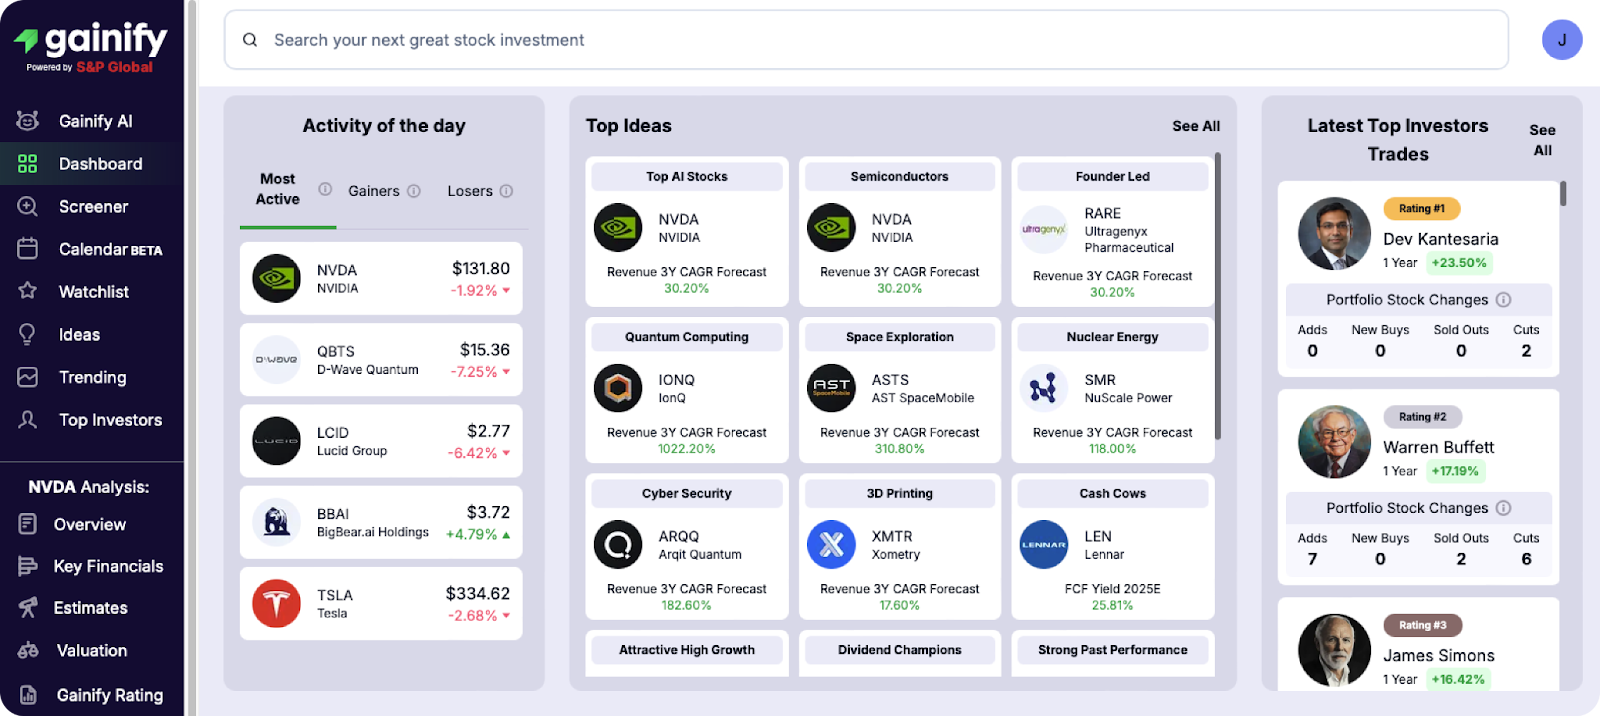Click the Tesla logo

coord(277,604)
